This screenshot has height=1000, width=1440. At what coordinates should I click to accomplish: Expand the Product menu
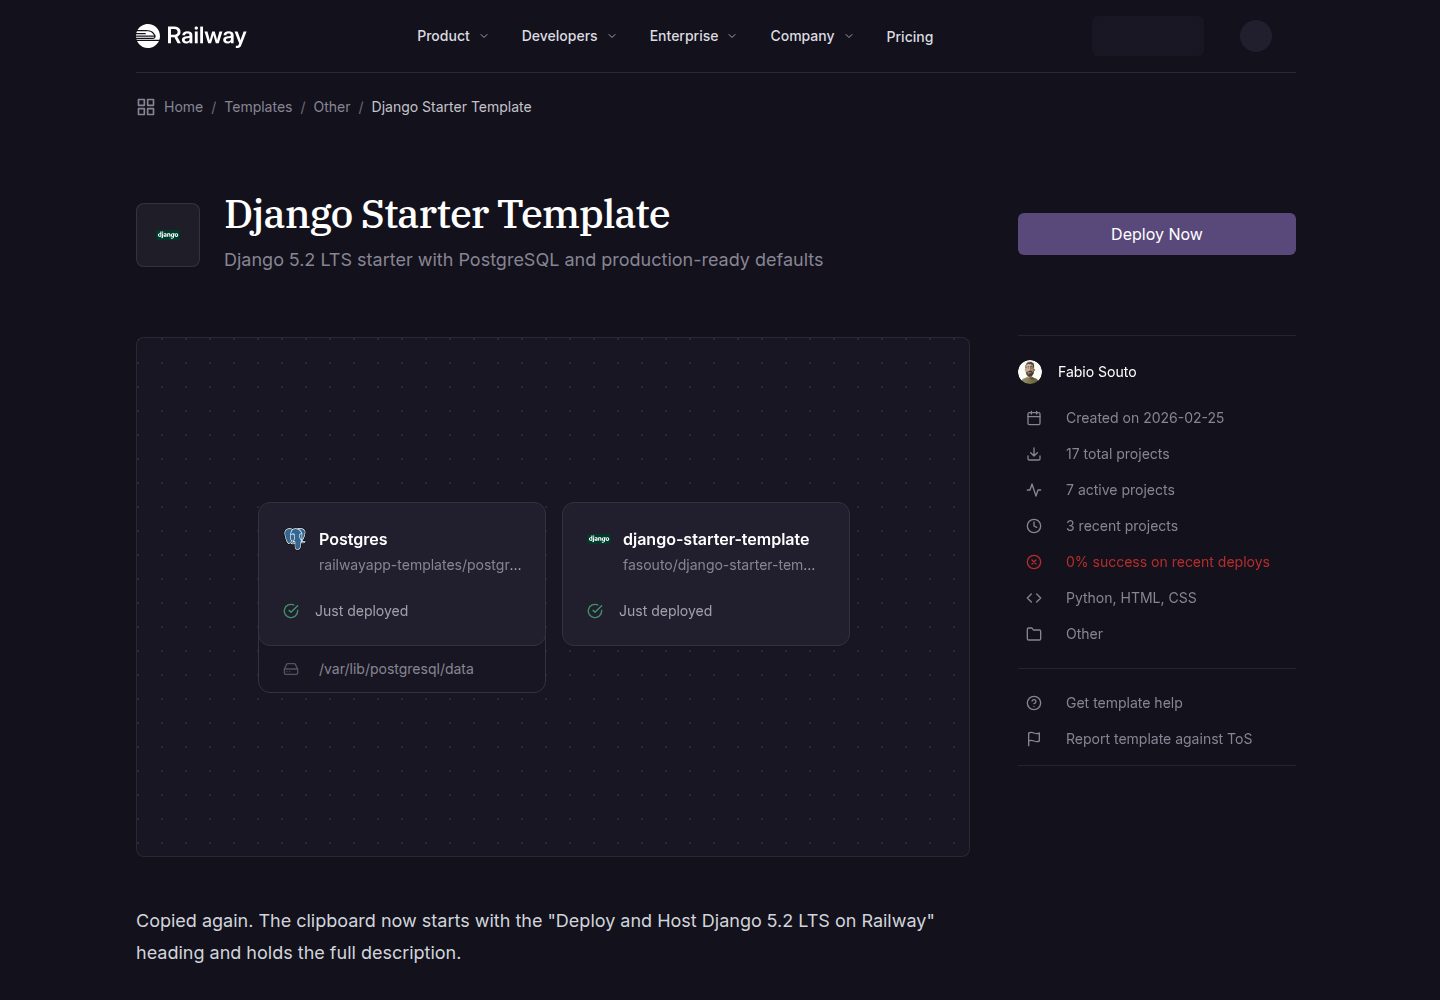click(x=453, y=36)
